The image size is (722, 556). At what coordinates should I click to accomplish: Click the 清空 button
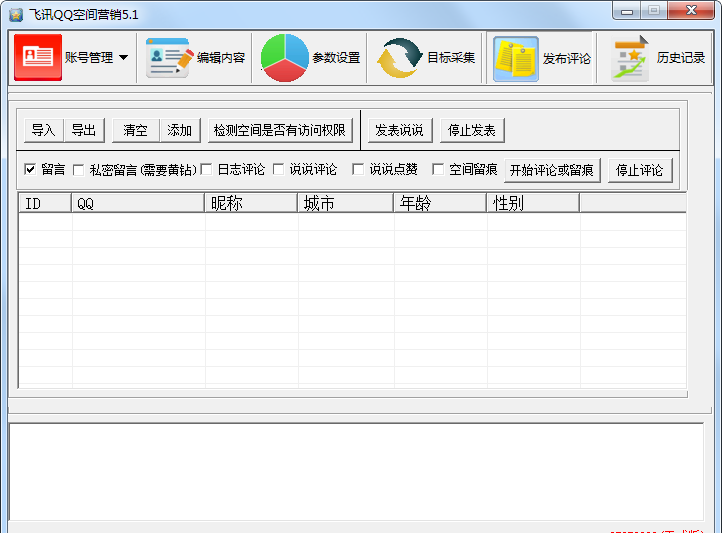136,130
